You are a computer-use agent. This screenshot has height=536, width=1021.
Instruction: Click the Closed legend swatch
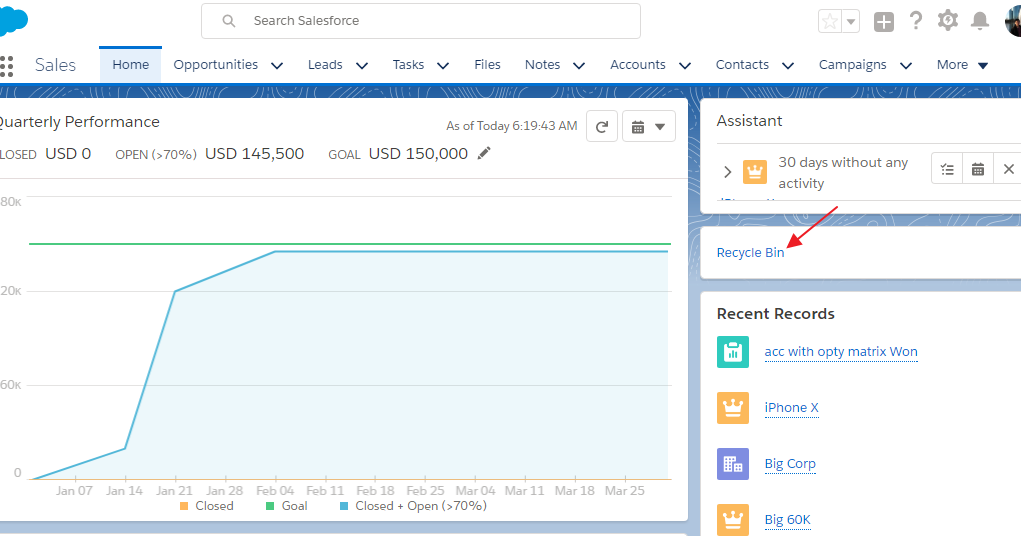coord(184,506)
